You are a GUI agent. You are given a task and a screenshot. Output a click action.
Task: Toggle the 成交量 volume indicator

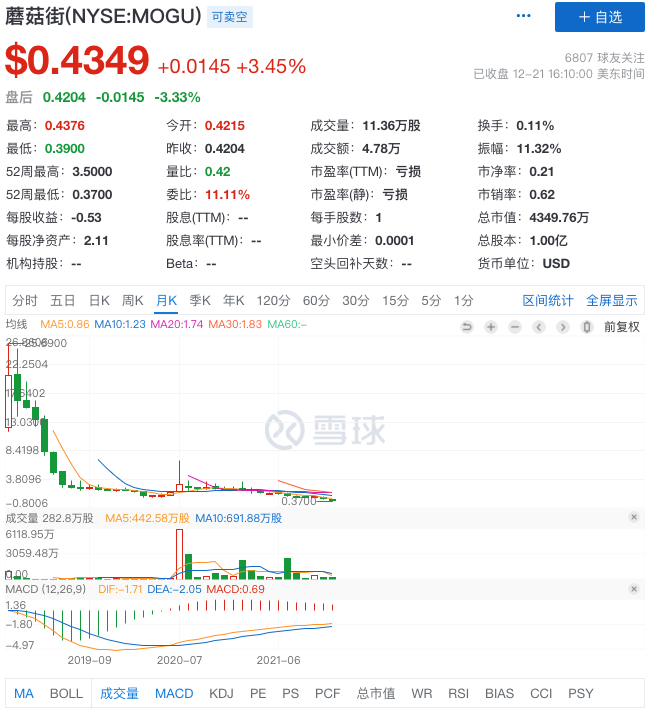click(119, 694)
